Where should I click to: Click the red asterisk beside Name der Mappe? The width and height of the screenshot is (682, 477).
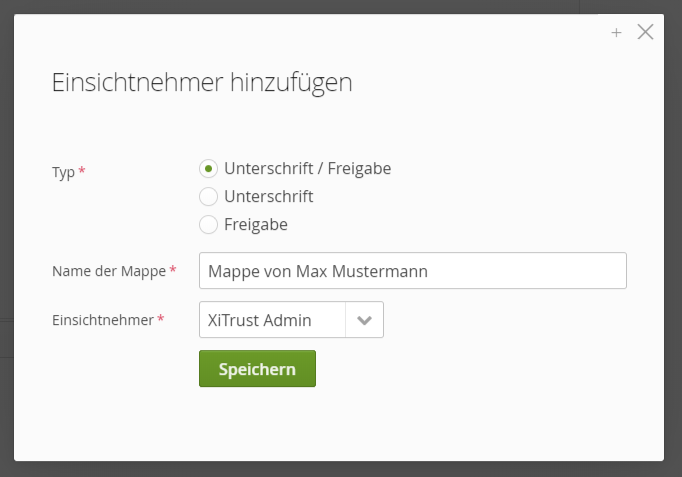tap(173, 270)
